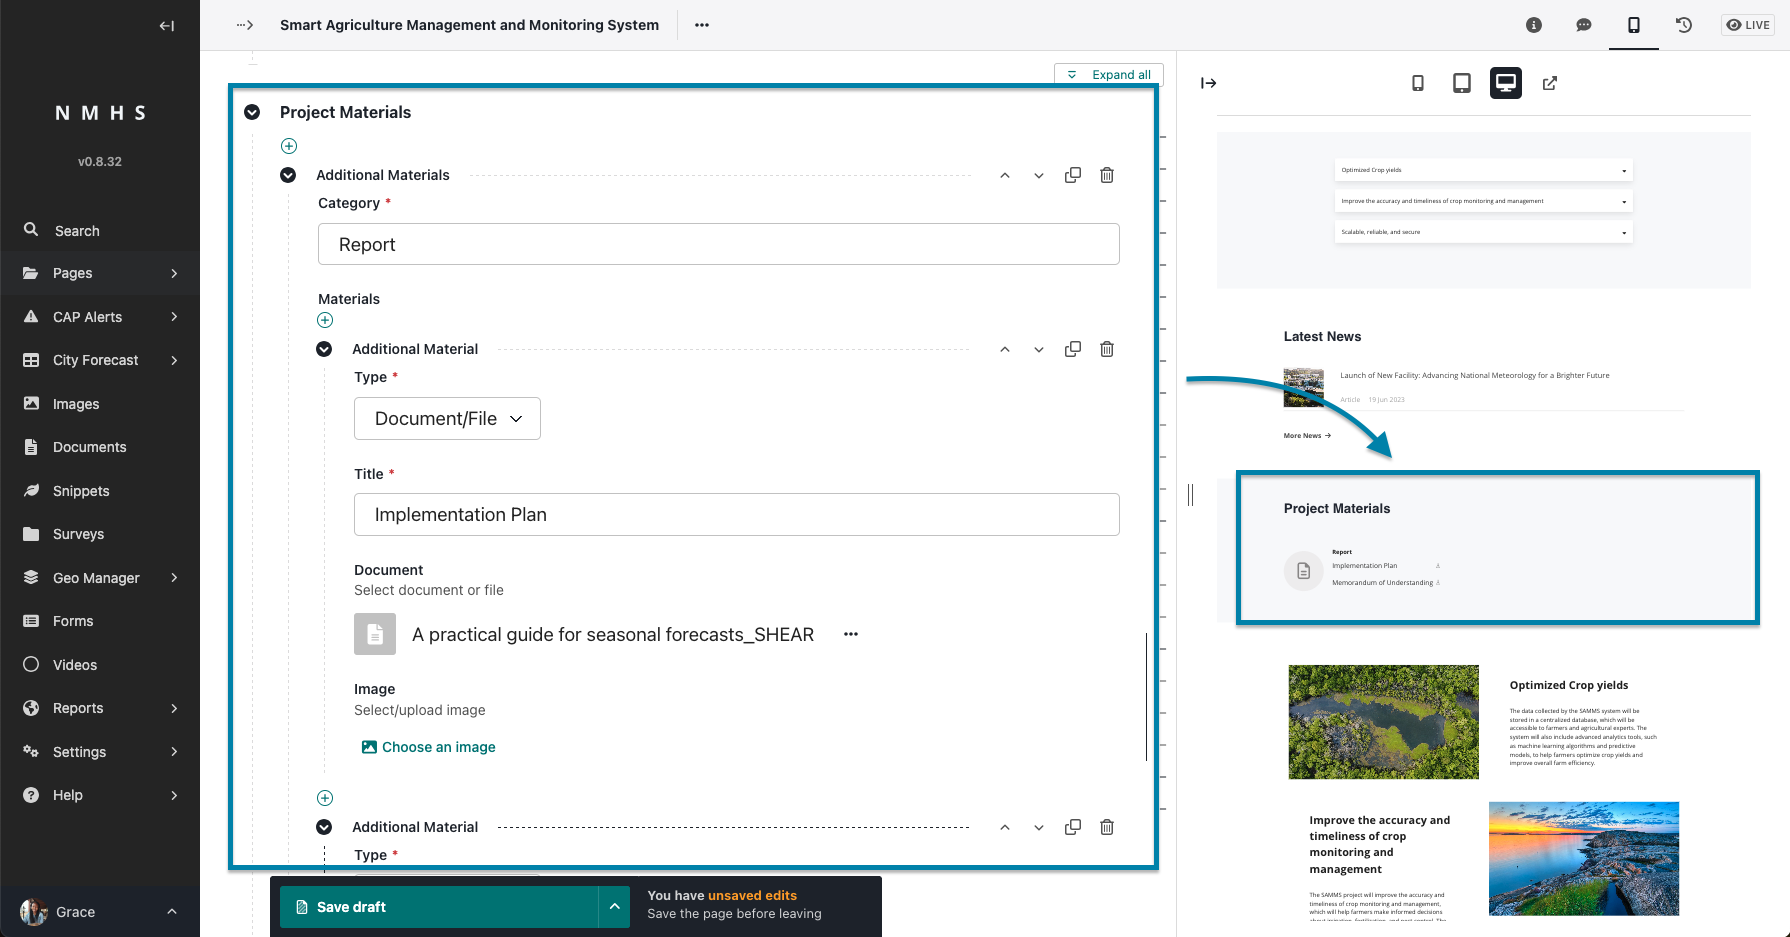Image resolution: width=1790 pixels, height=937 pixels.
Task: Open the Document/File type dropdown
Action: [447, 418]
